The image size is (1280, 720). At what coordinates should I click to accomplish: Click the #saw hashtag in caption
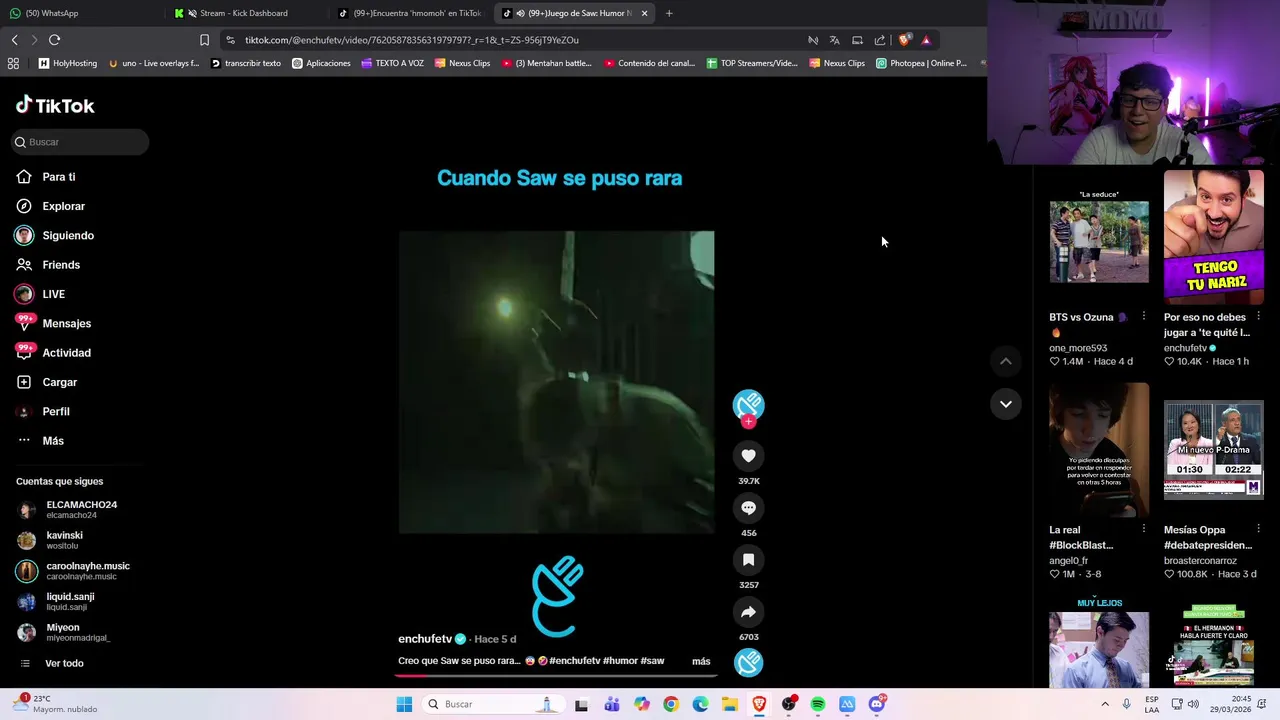tap(652, 661)
